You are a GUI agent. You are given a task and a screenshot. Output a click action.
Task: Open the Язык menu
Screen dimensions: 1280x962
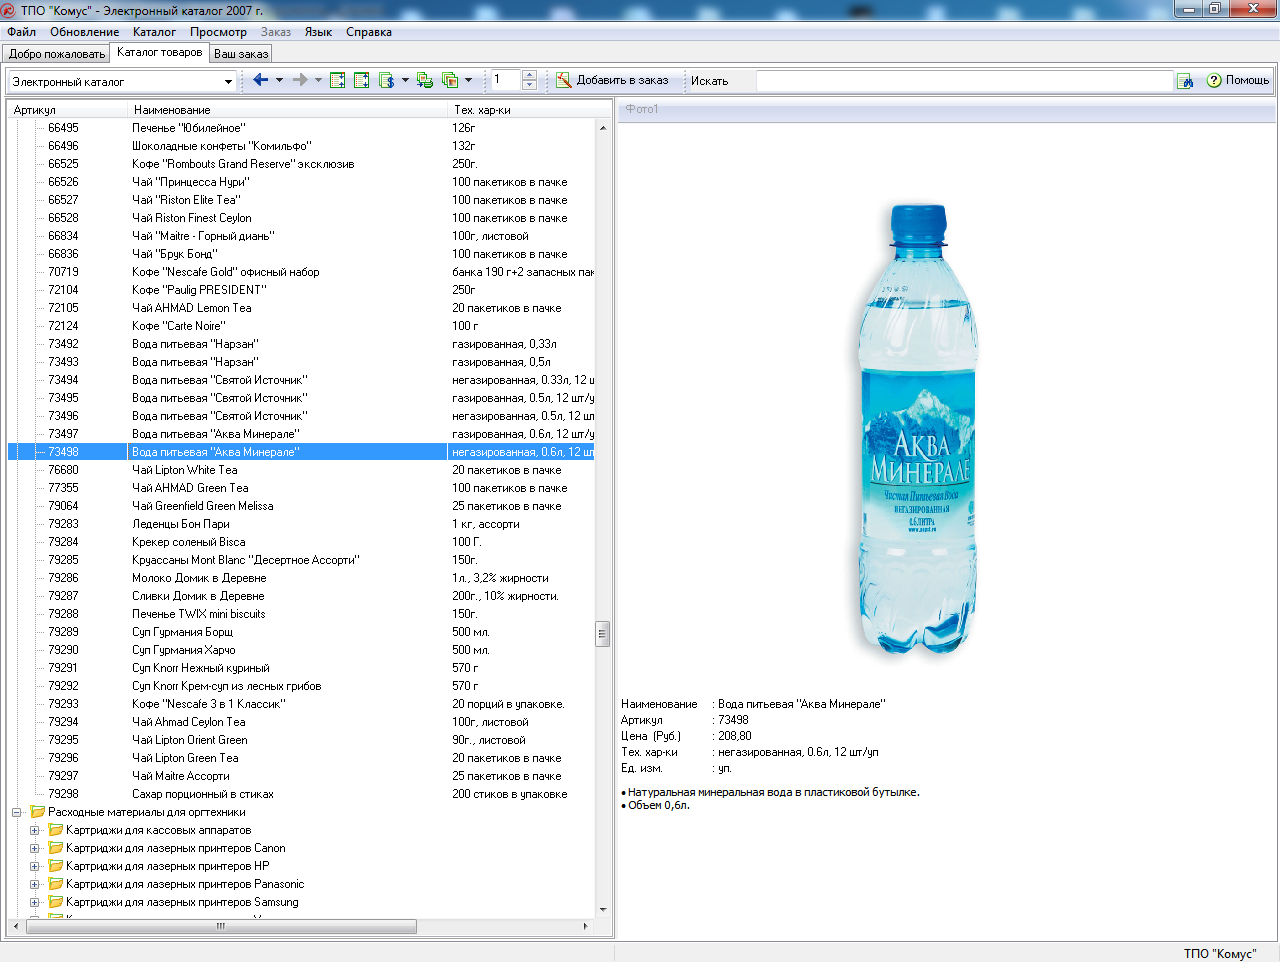click(x=319, y=32)
